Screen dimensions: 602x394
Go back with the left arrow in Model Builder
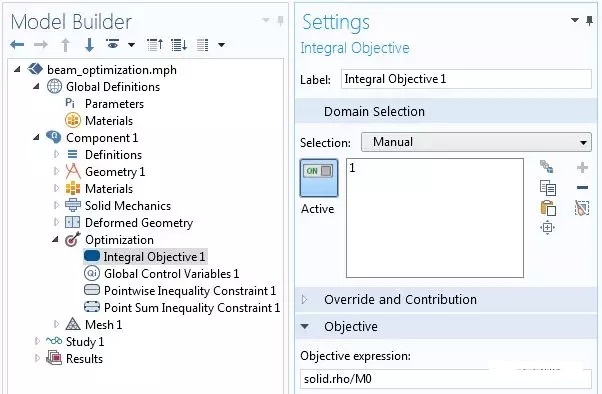(x=17, y=45)
